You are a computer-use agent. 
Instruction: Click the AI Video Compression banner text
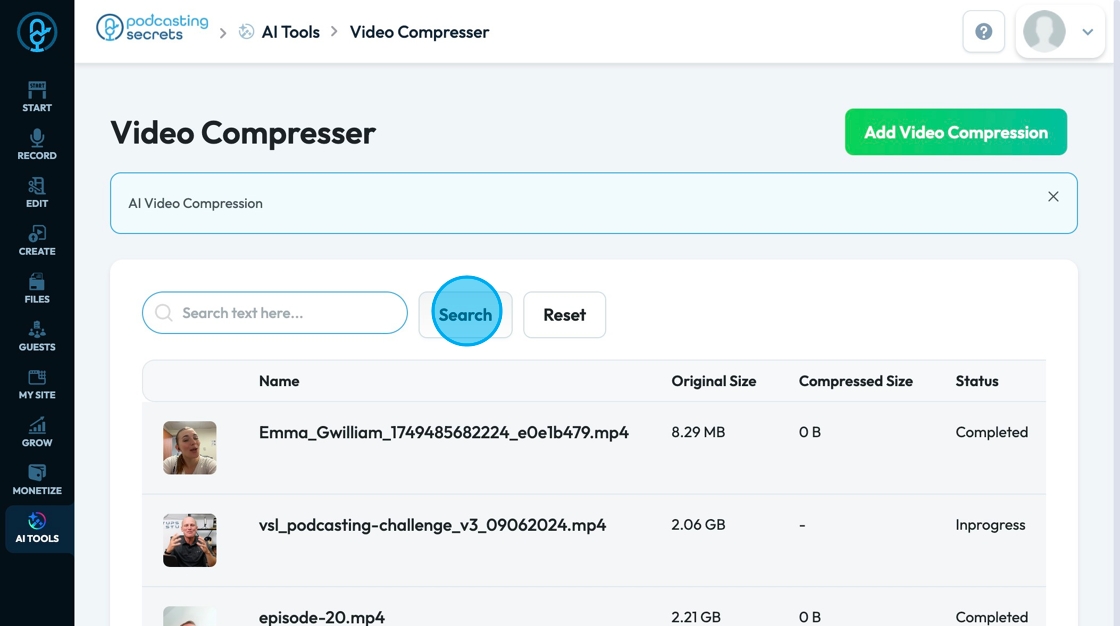click(196, 204)
